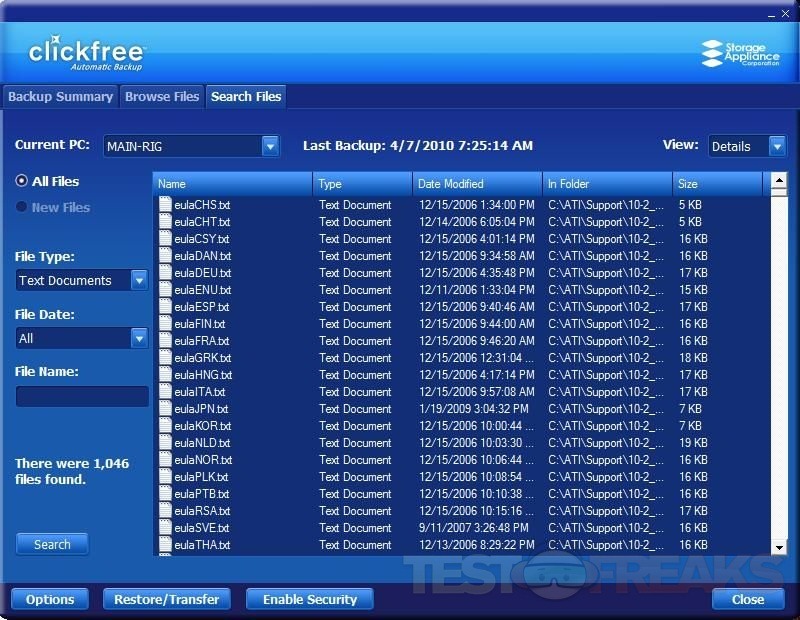
Task: Click the file icon next to eulaCHS.txt
Action: click(x=165, y=205)
